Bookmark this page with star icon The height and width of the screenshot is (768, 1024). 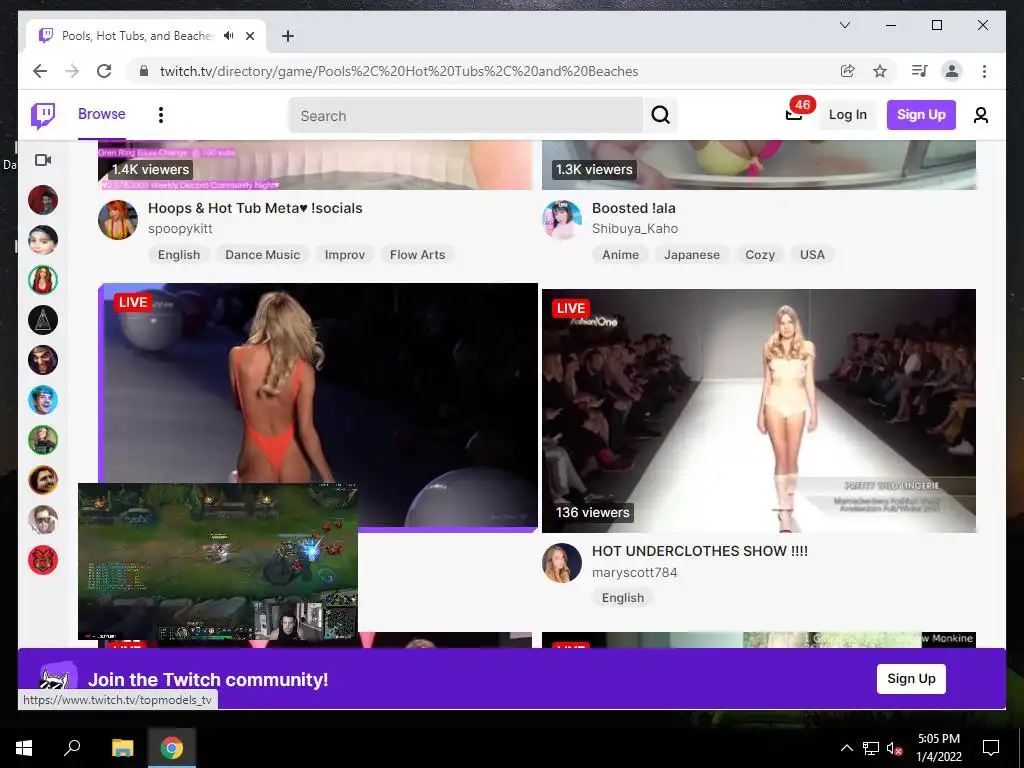[880, 71]
